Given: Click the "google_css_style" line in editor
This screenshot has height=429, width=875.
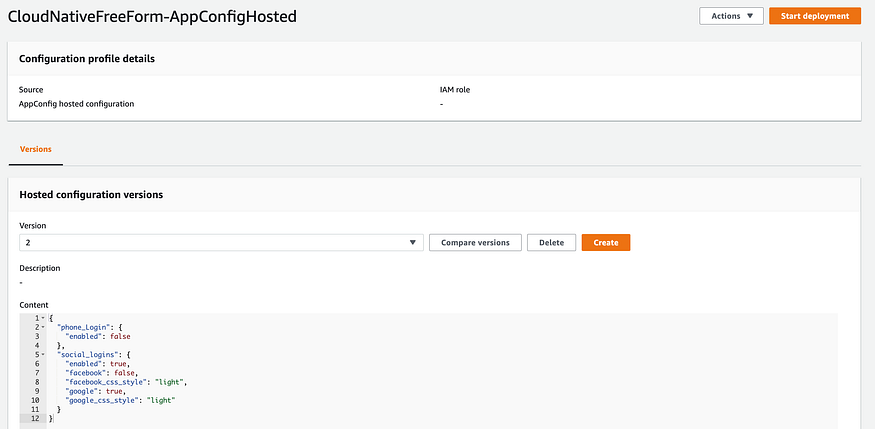Looking at the screenshot, I should [121, 401].
